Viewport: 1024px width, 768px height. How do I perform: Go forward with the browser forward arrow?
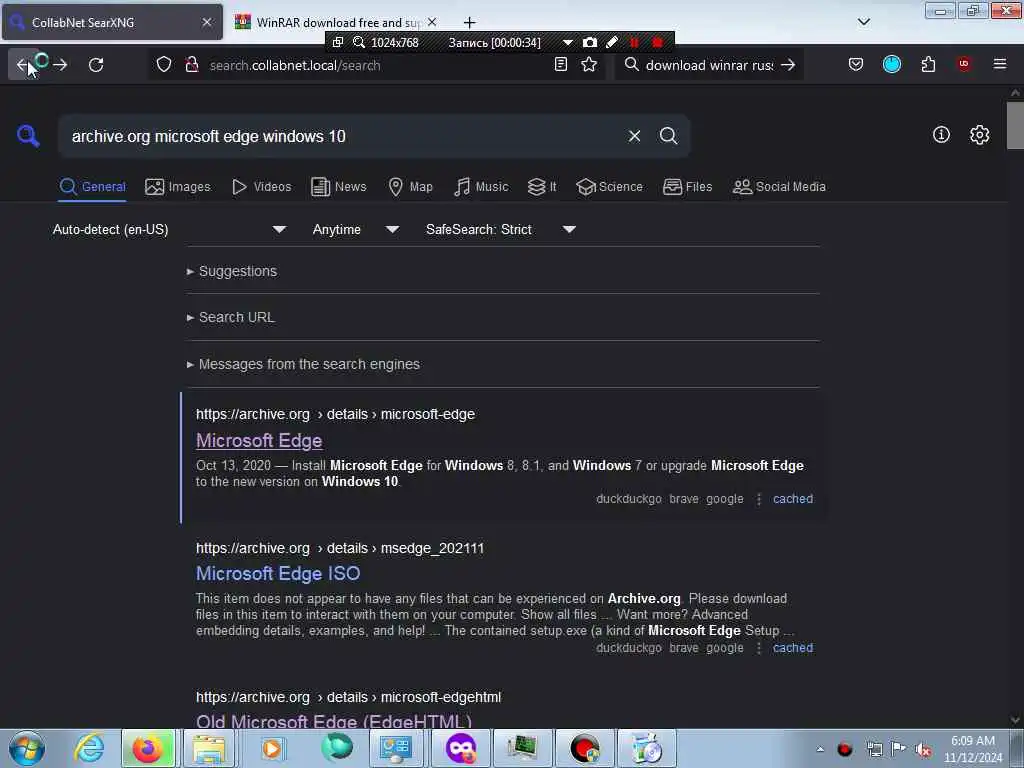(x=60, y=65)
